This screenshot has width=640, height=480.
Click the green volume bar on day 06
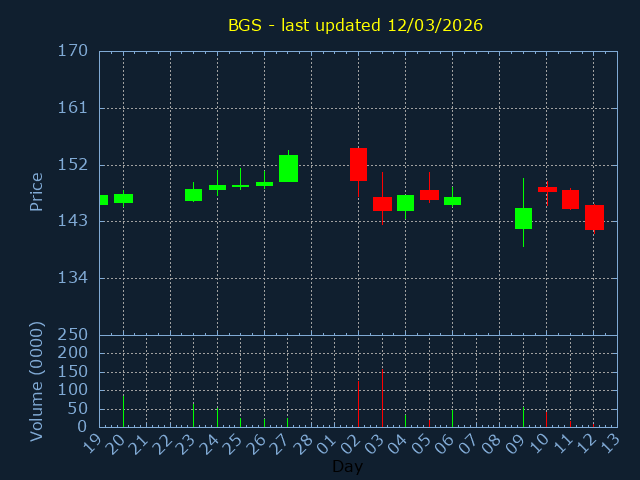point(452,418)
